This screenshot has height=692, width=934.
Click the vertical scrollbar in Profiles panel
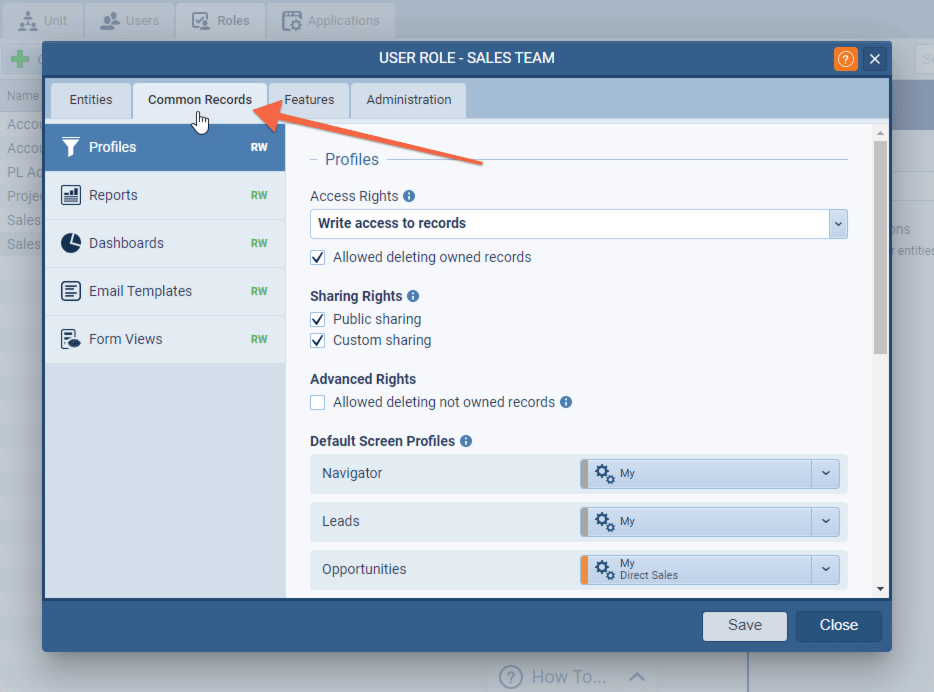[x=880, y=250]
